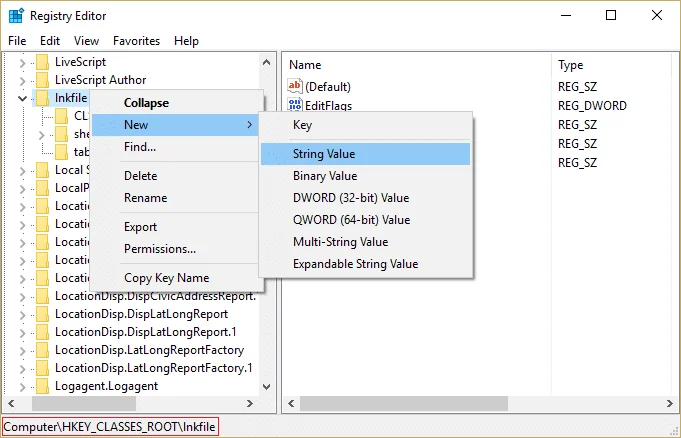Click the address bar path Computer\HKEY_CLASSES_ROOT\Inkfile
This screenshot has height=438, width=681.
tap(110, 427)
